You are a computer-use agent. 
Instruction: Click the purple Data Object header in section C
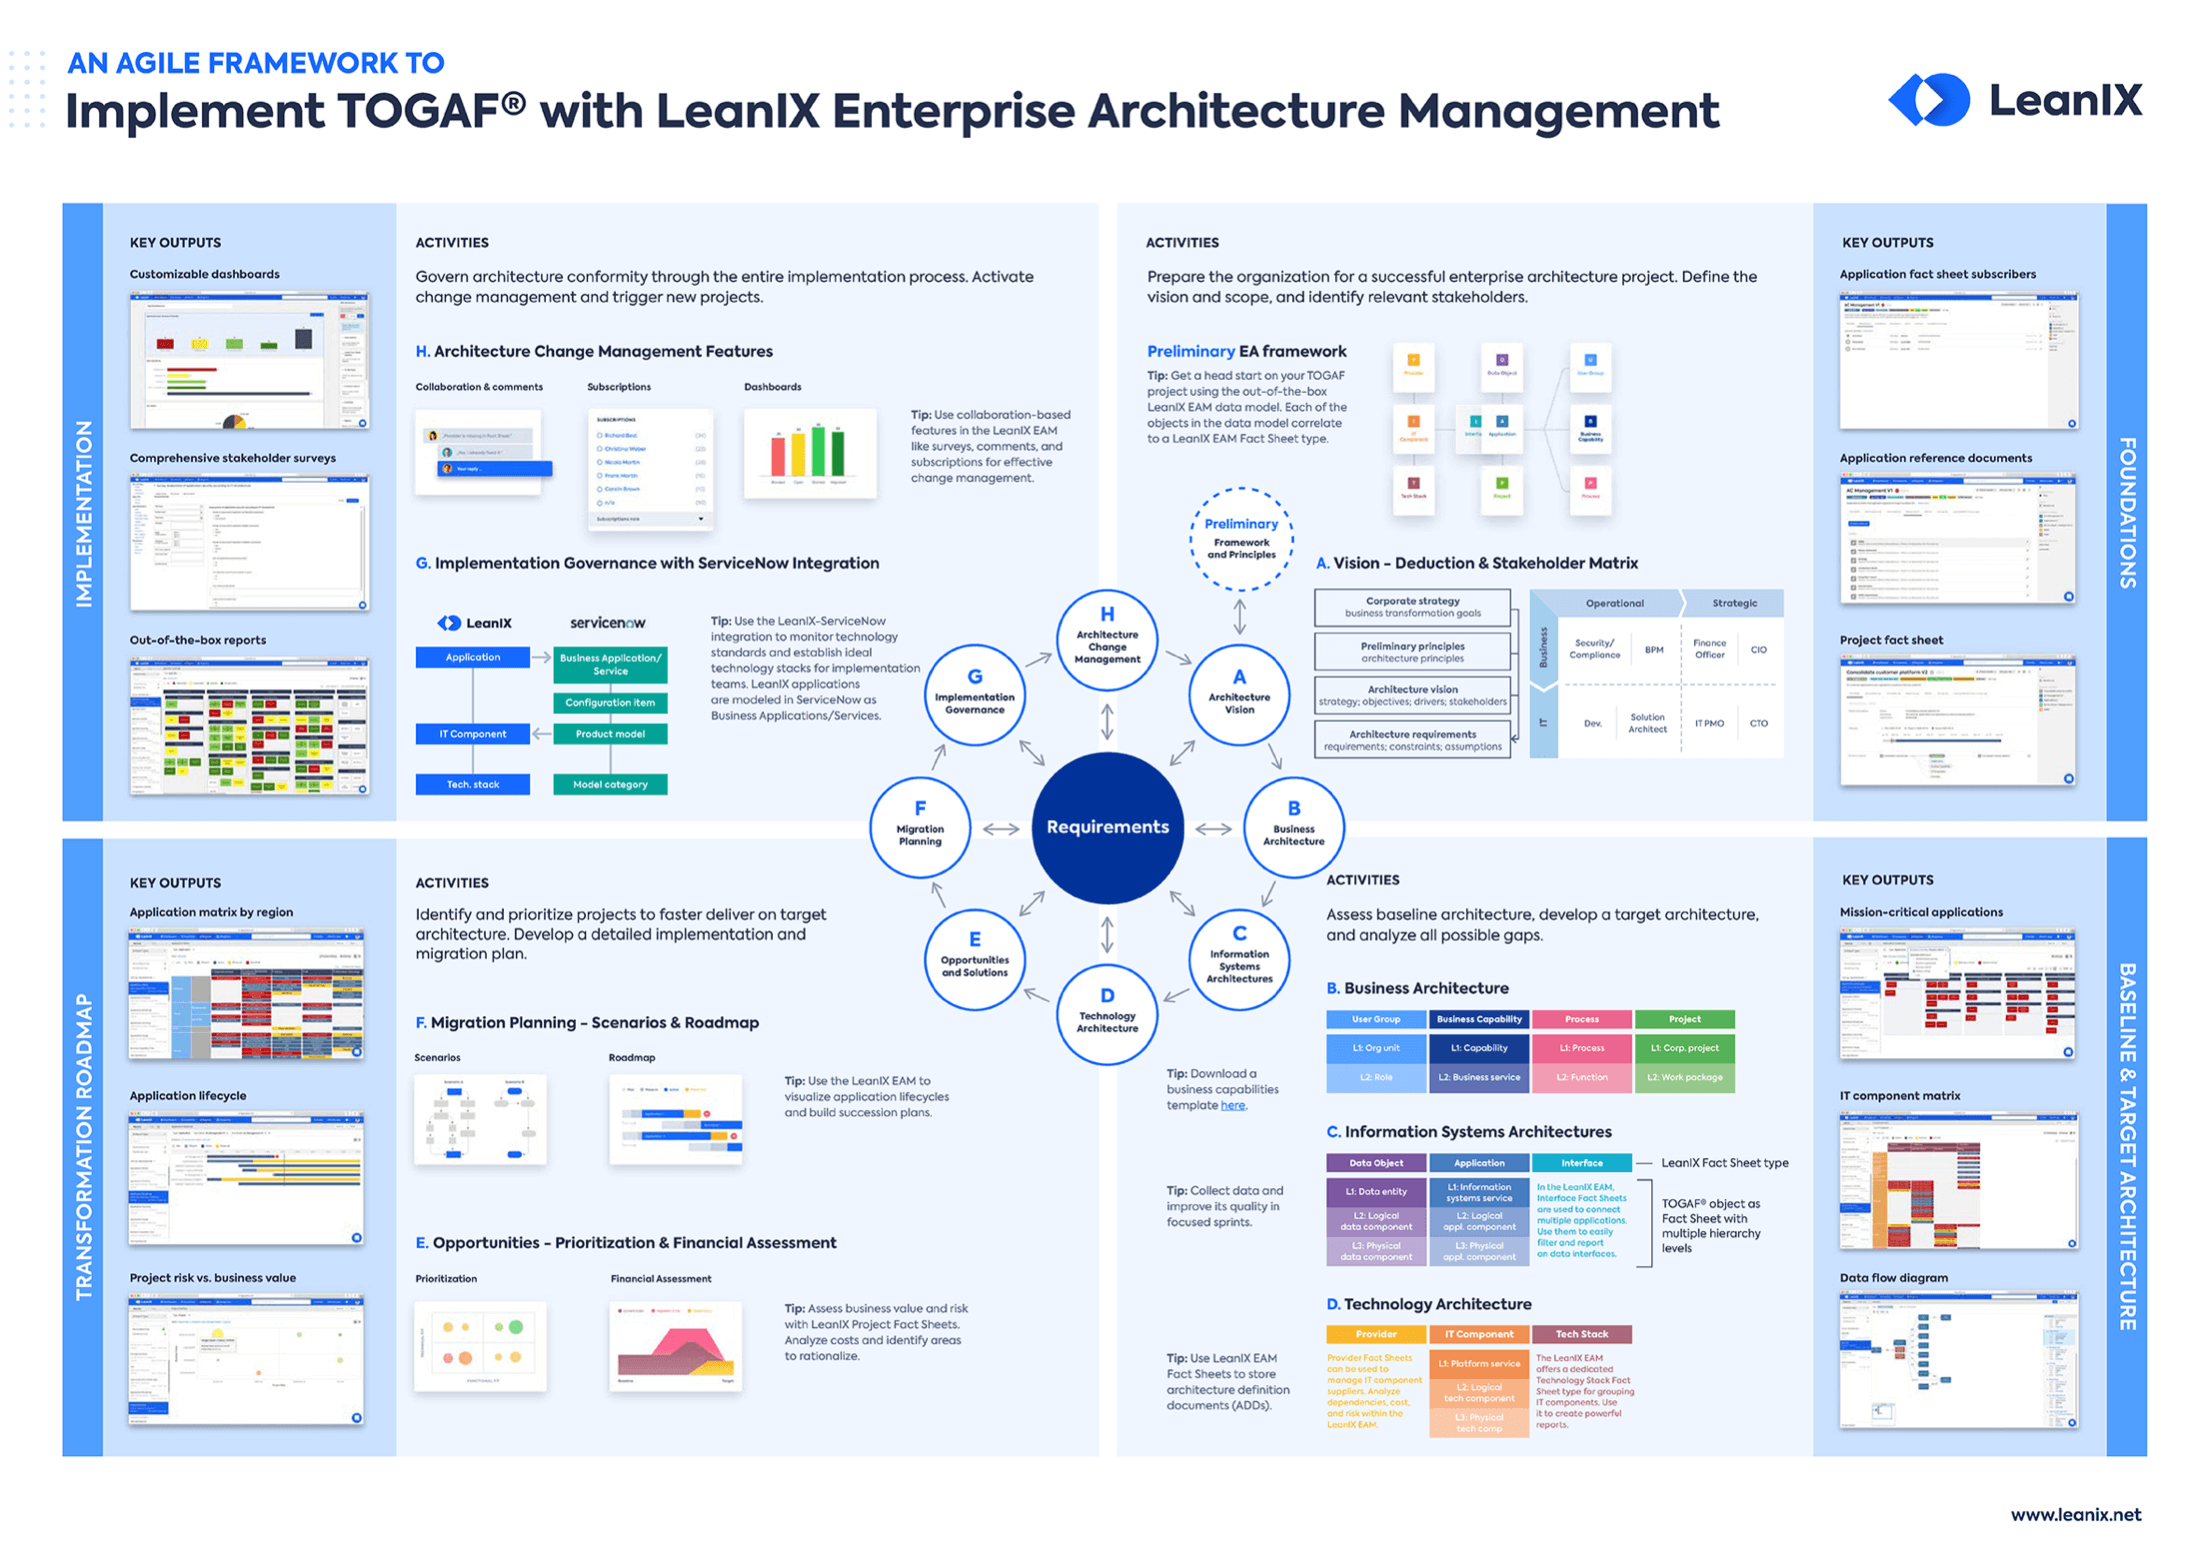[1375, 1163]
